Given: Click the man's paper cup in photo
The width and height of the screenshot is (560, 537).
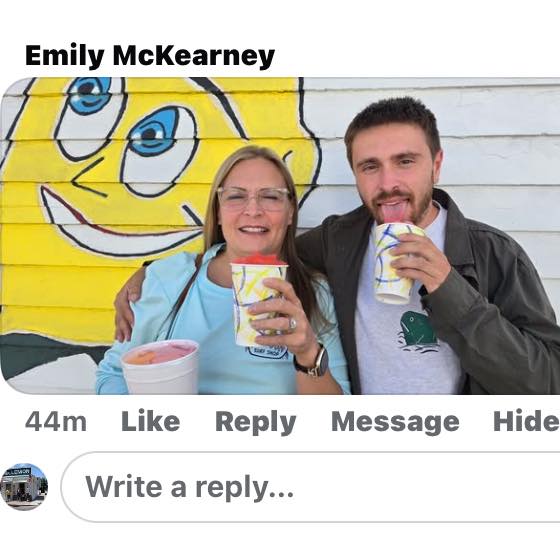Looking at the screenshot, I should click(x=395, y=262).
